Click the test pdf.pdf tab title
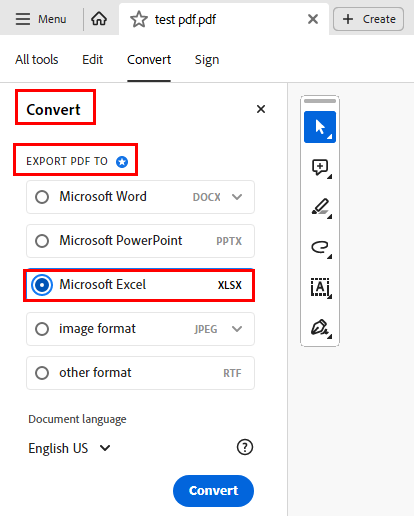 coord(185,20)
